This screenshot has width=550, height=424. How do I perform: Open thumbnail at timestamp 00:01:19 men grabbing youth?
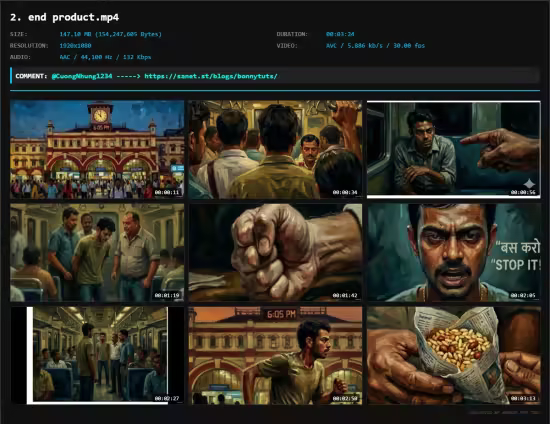[97, 253]
